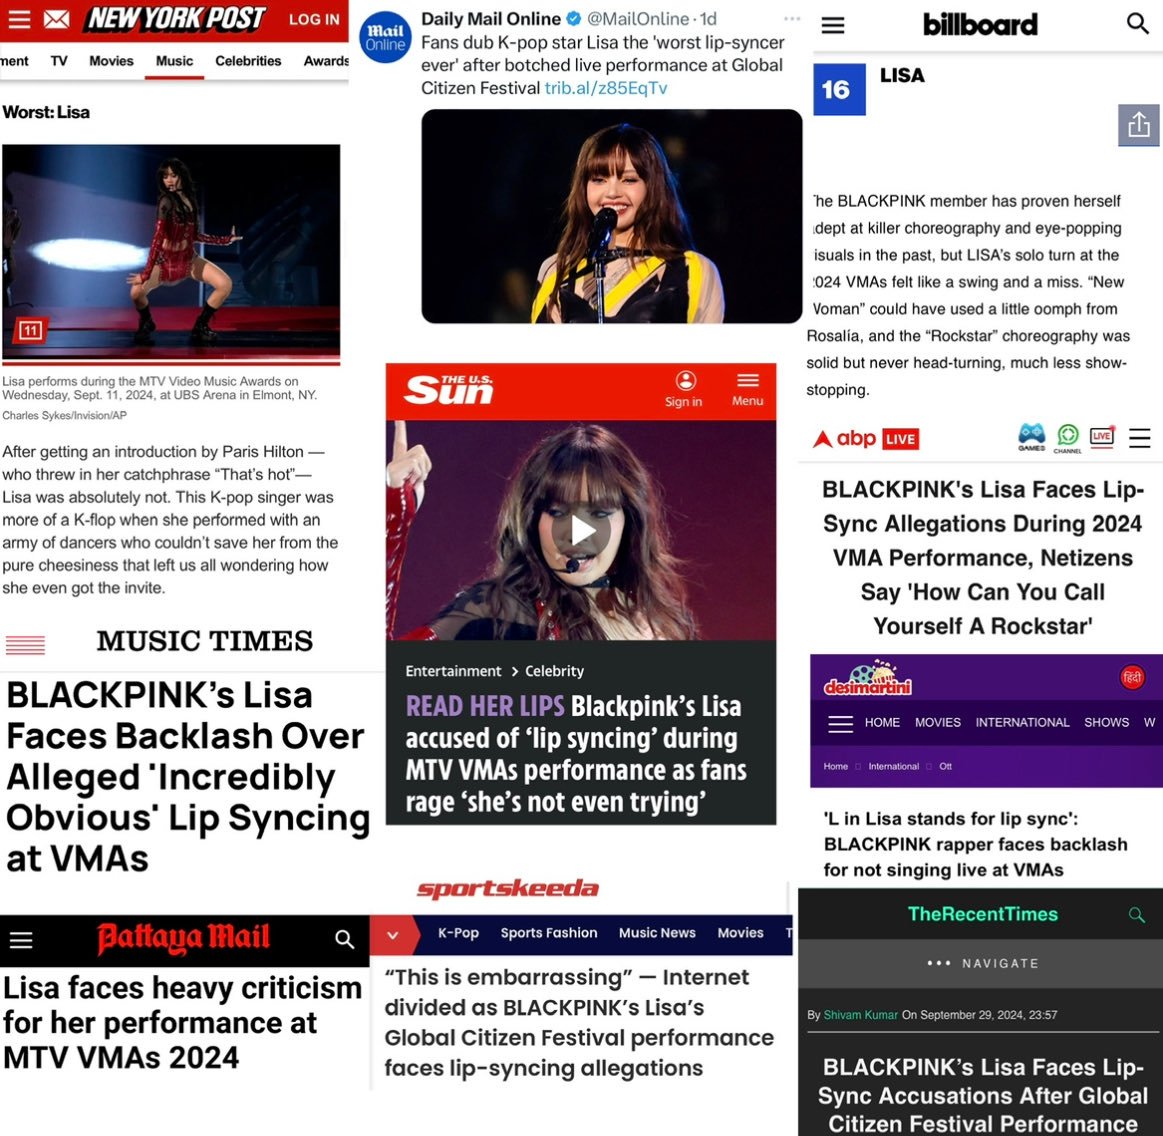Play the video in the Sun article

point(582,531)
